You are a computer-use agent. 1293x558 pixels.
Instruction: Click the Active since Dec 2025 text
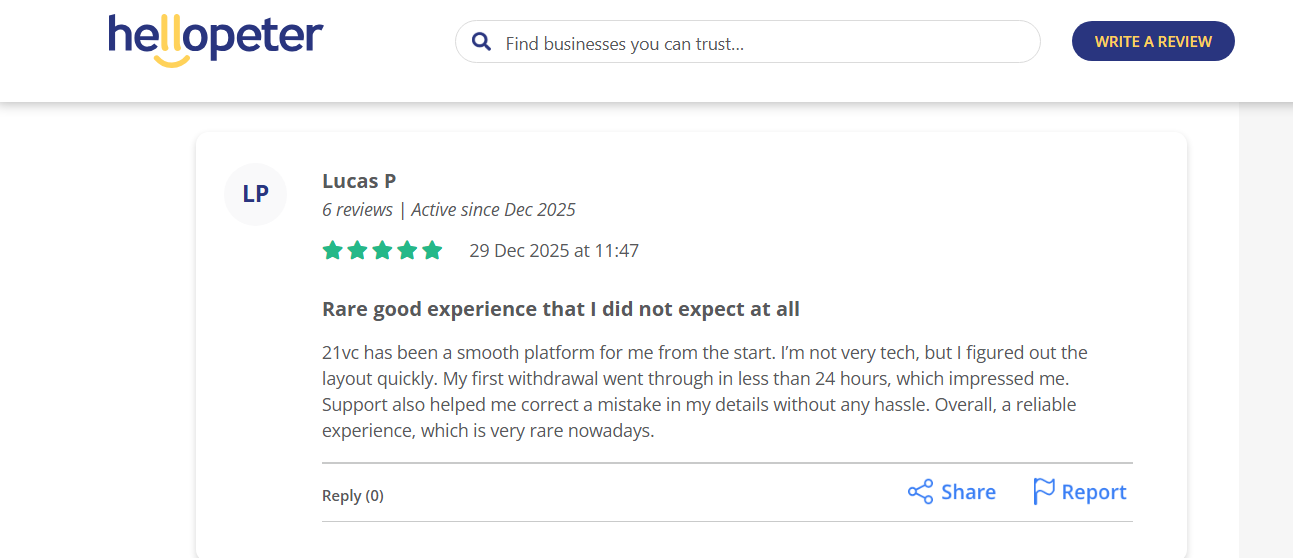(493, 210)
